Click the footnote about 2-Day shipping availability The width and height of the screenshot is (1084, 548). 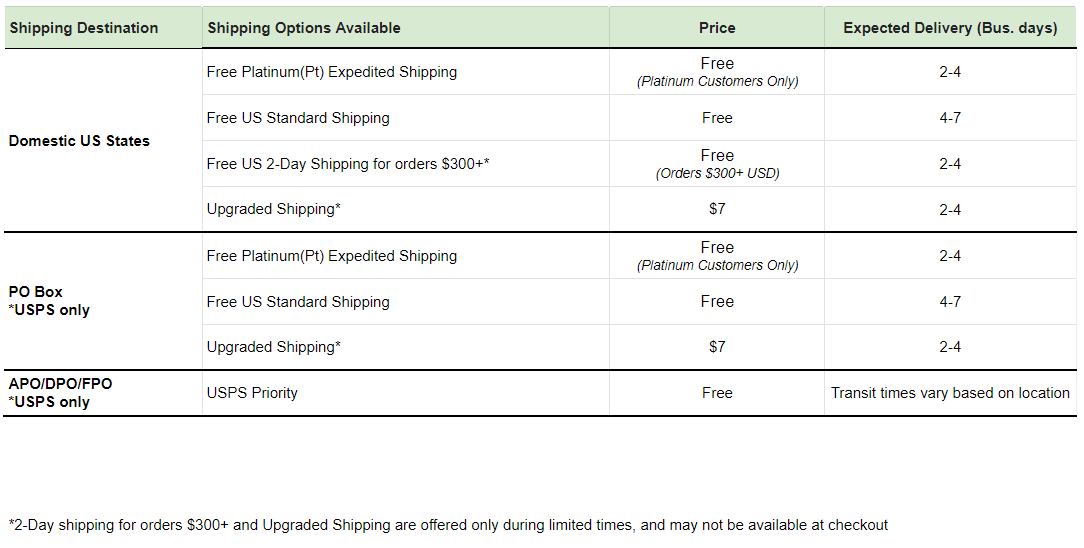449,525
